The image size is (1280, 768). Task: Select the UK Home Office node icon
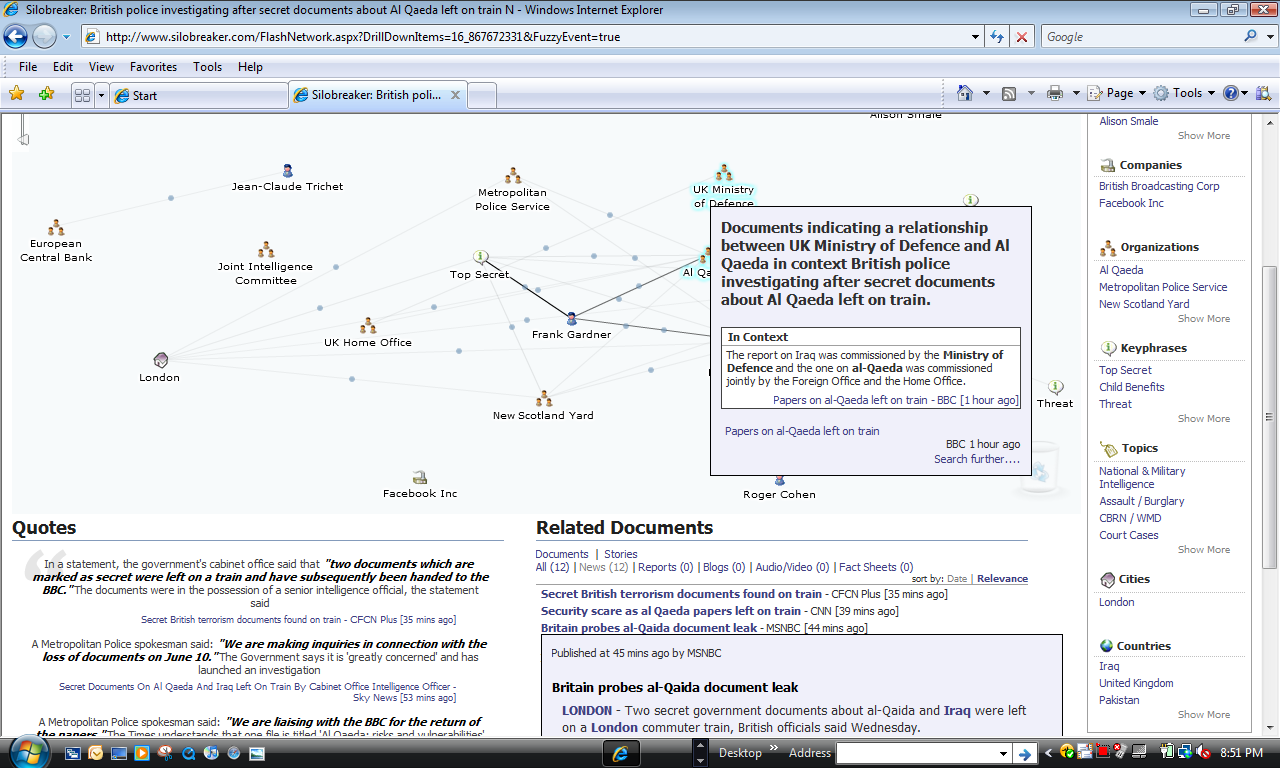coord(368,326)
